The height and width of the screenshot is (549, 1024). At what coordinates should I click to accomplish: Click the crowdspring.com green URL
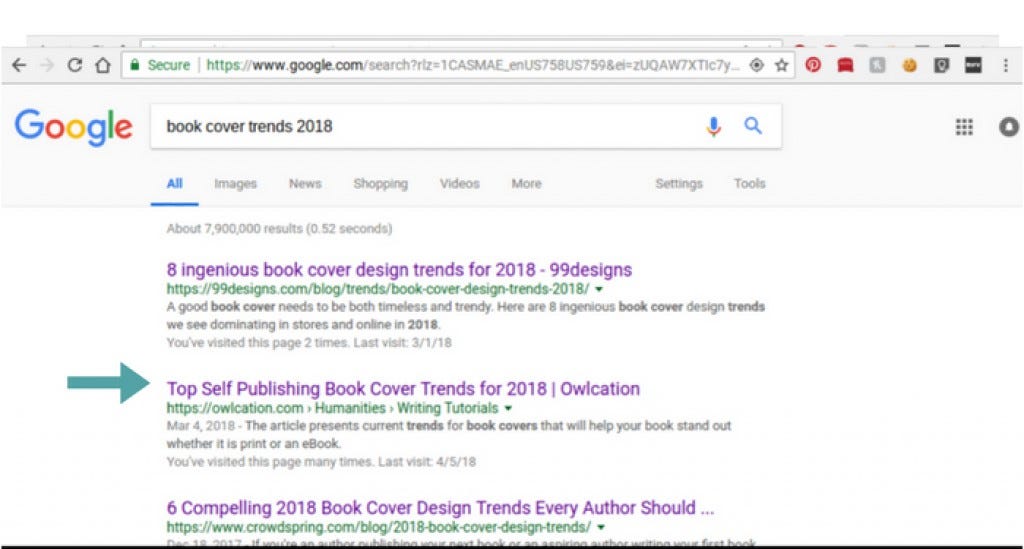[379, 527]
